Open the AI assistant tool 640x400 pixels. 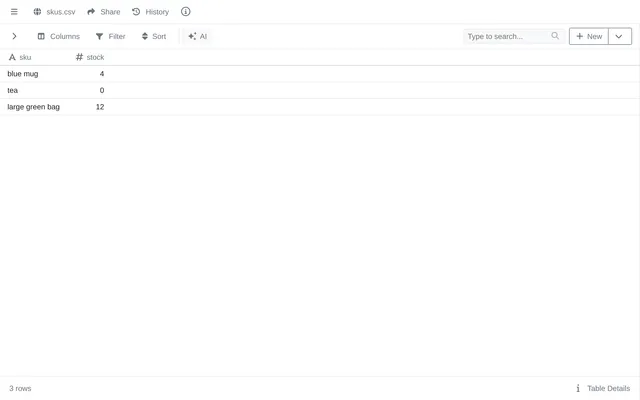[198, 36]
